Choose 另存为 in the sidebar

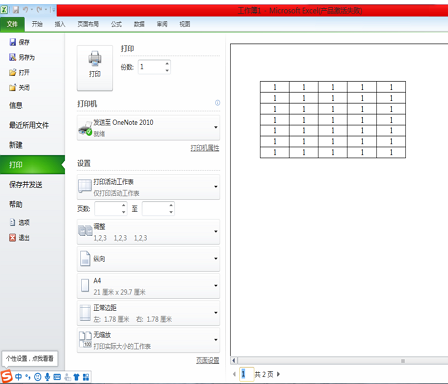22,57
